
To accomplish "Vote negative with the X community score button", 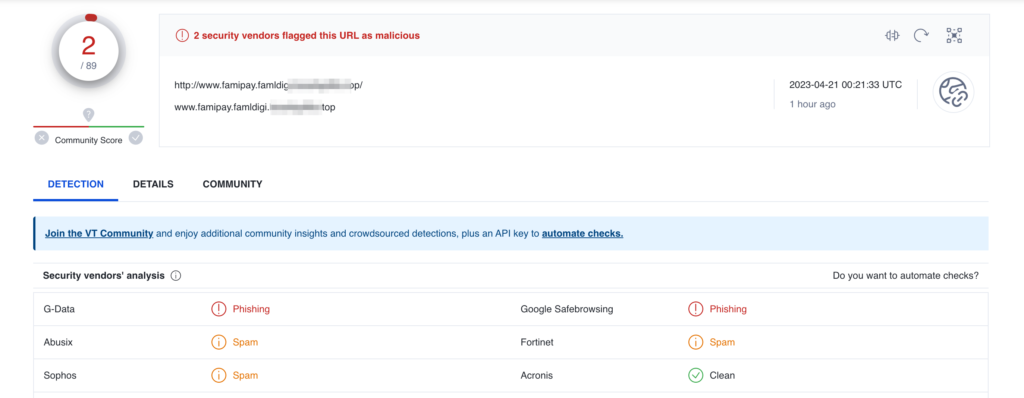I will click(42, 138).
